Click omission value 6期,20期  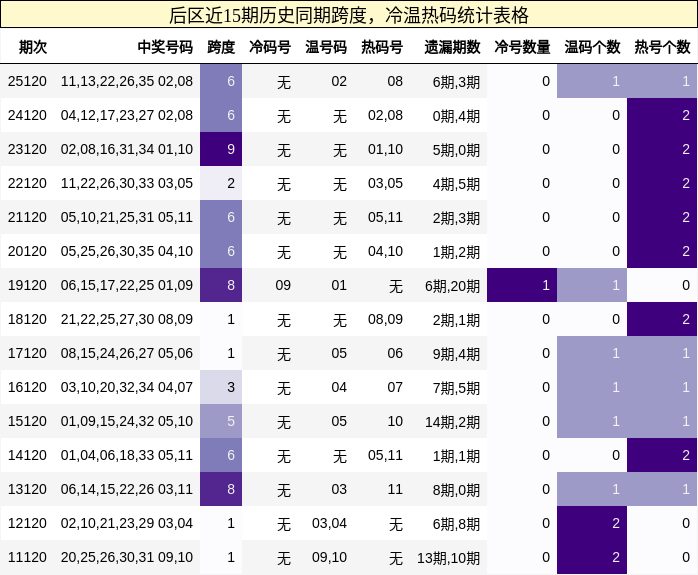pos(453,286)
